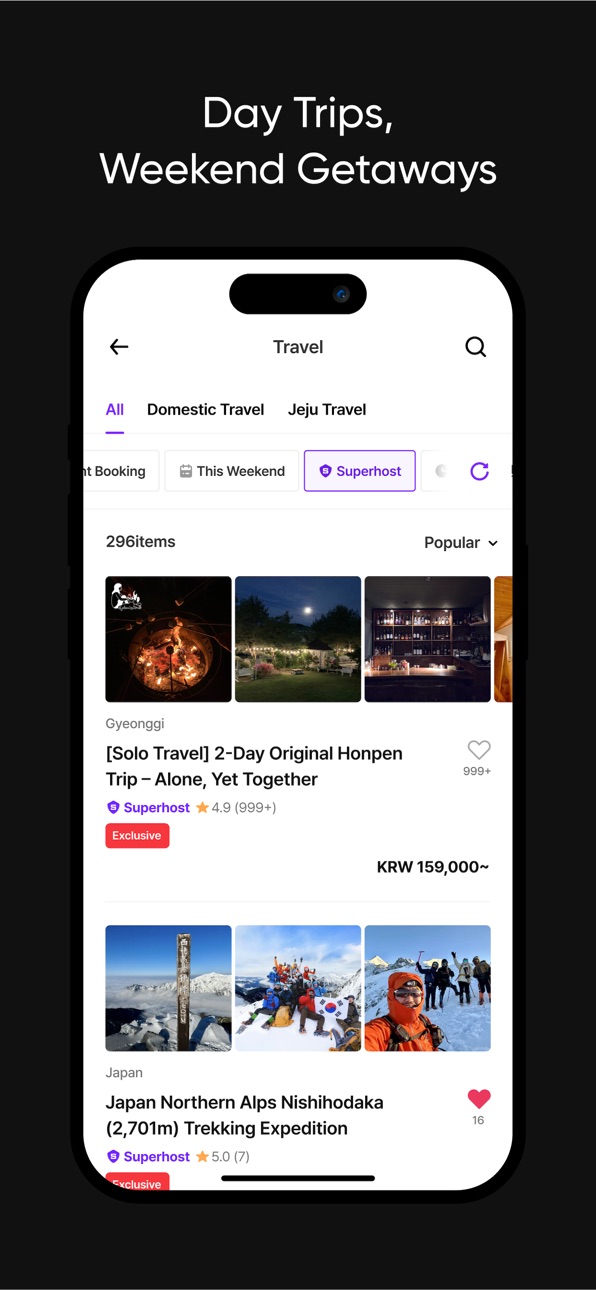Click the 296items count text
The image size is (596, 1290).
[141, 542]
